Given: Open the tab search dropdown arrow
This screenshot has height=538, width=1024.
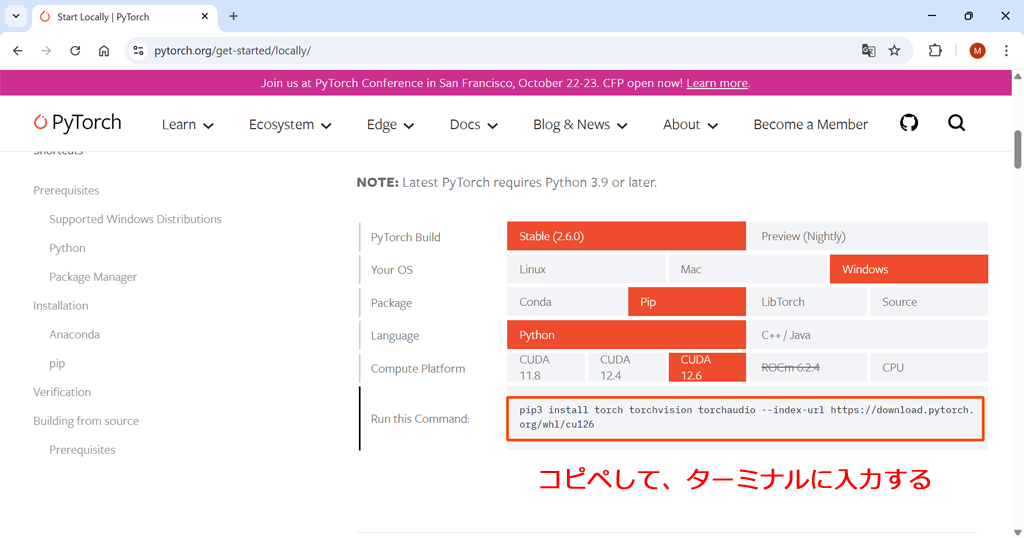Looking at the screenshot, I should [x=16, y=16].
